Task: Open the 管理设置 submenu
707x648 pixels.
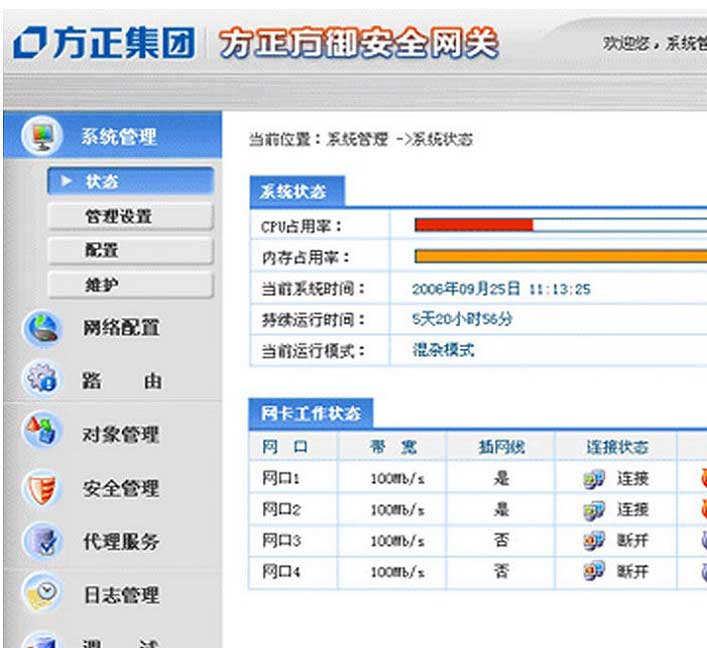Action: (130, 216)
